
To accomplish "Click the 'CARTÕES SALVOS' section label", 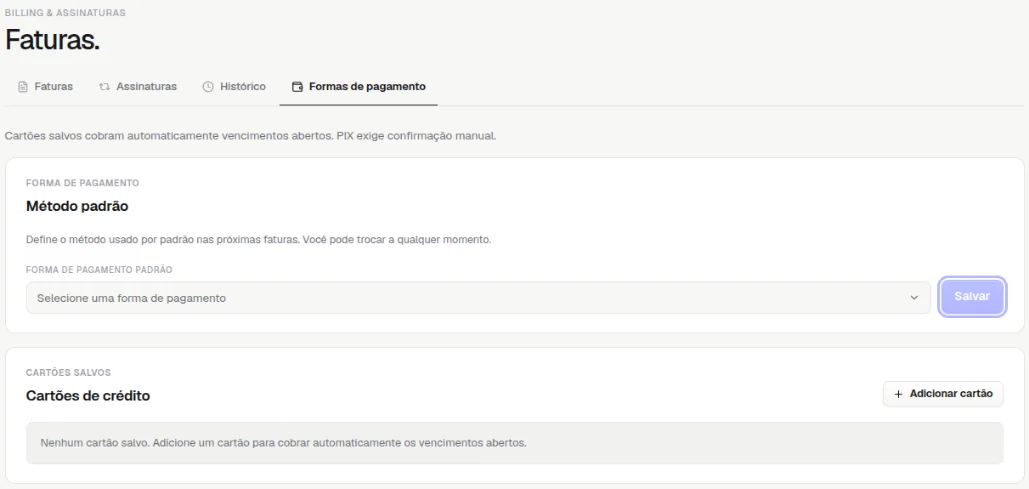I will click(x=68, y=373).
